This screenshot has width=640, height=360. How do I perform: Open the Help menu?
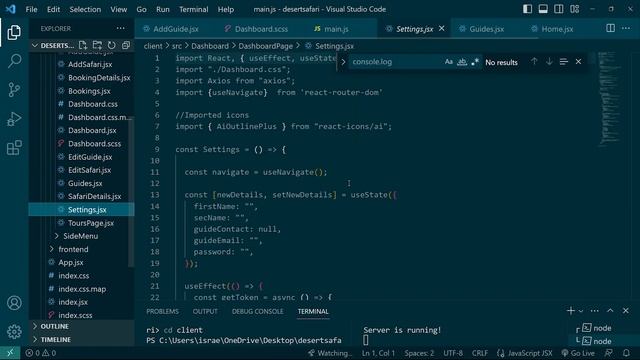226,9
